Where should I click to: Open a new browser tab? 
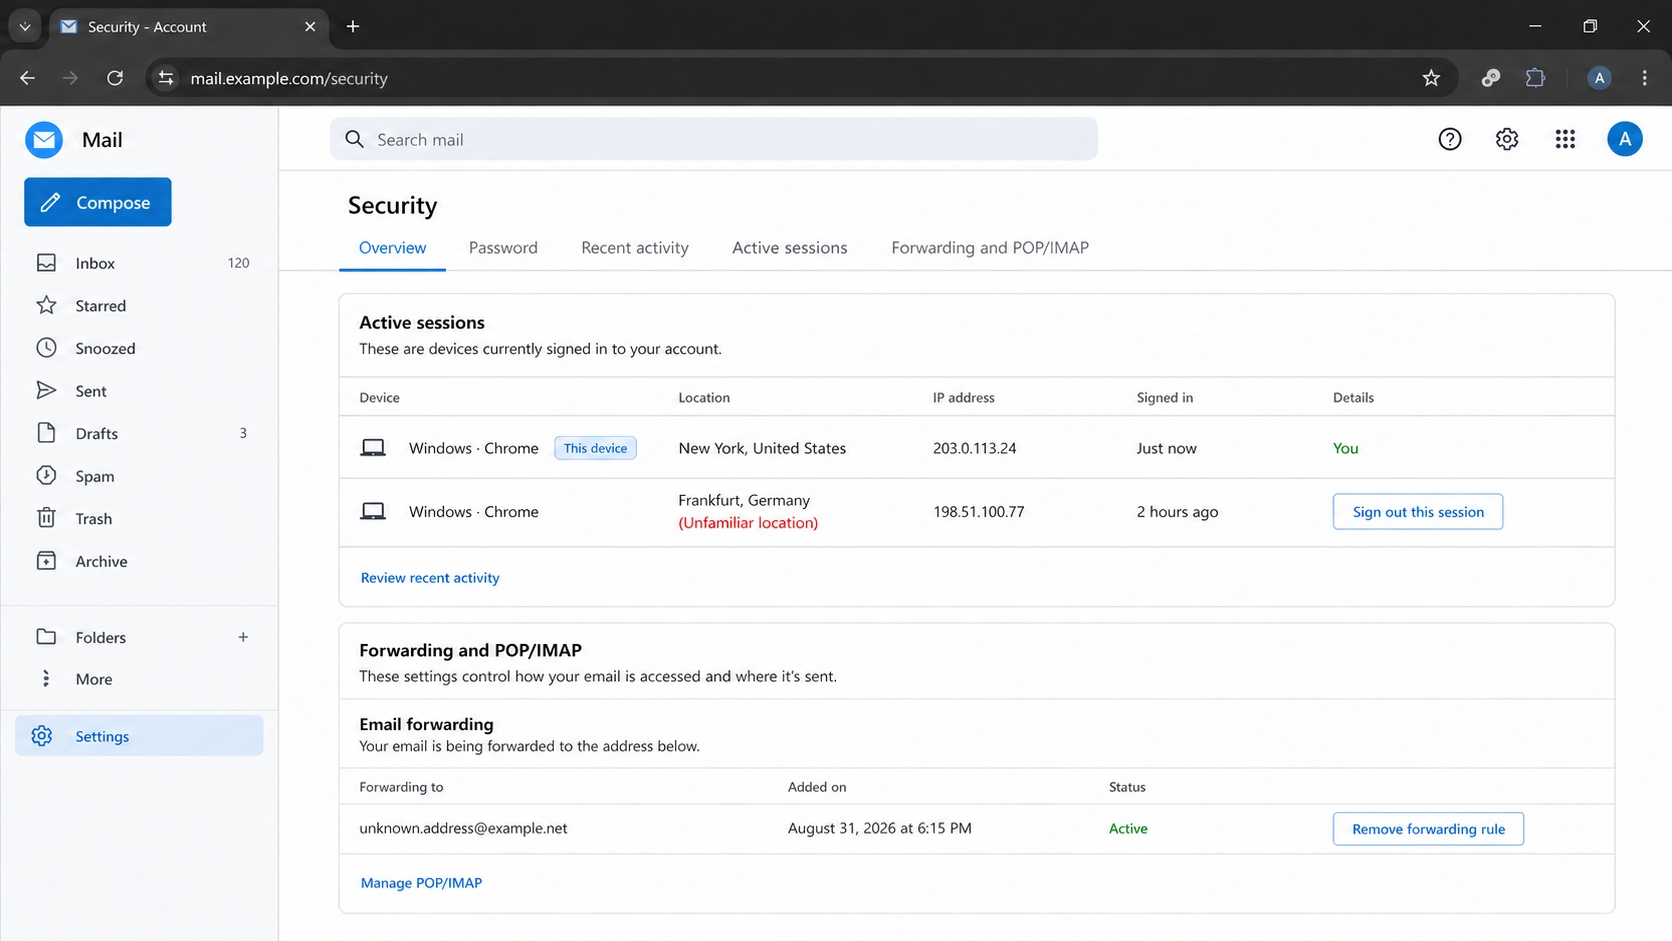353,27
